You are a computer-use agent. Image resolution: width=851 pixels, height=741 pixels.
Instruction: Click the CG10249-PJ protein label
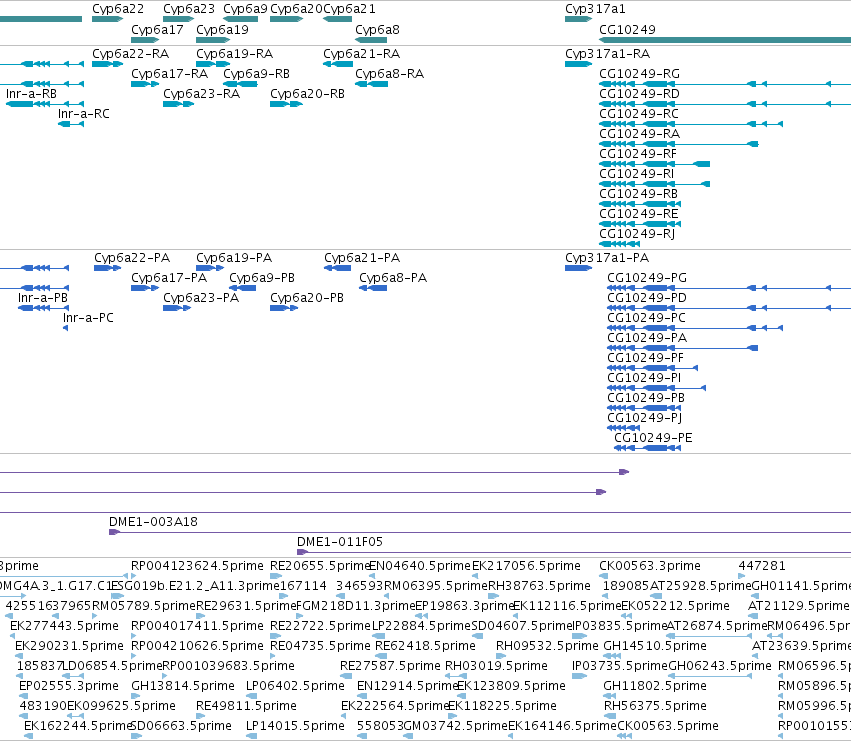(x=645, y=418)
